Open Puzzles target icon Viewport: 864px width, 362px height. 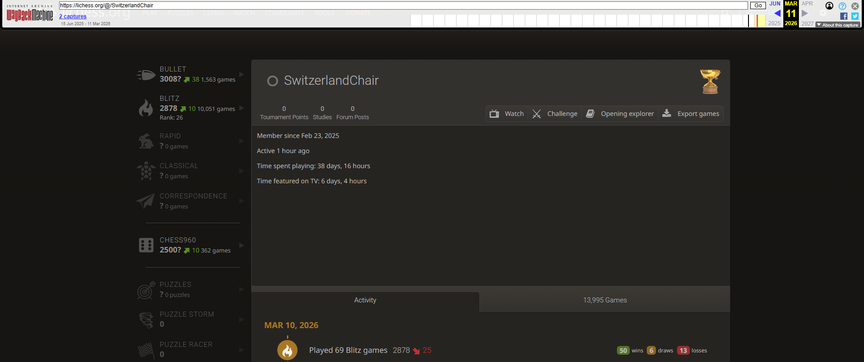[145, 290]
